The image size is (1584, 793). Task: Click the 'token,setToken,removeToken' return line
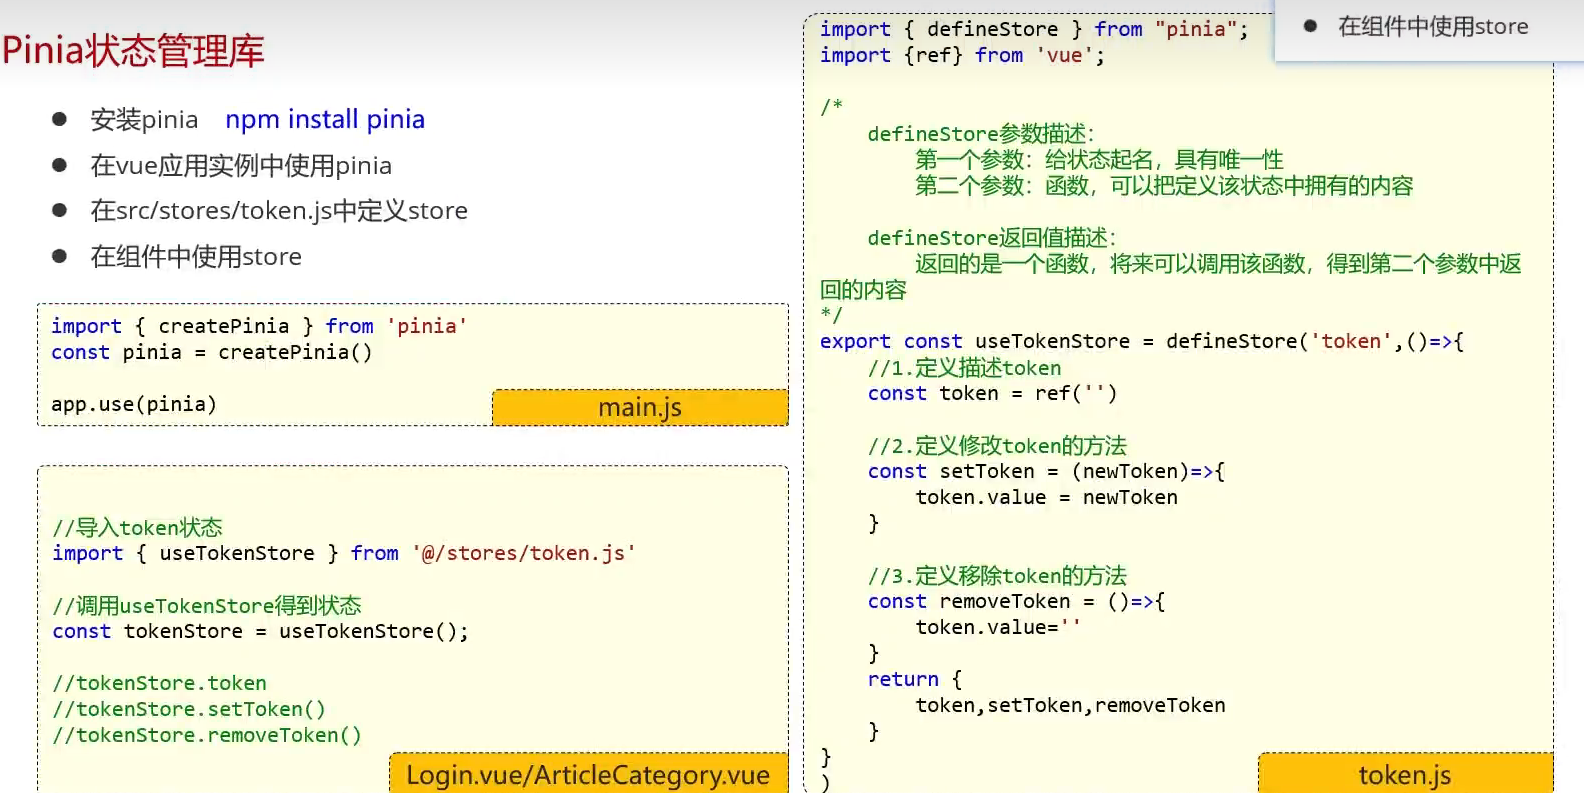tap(1070, 705)
